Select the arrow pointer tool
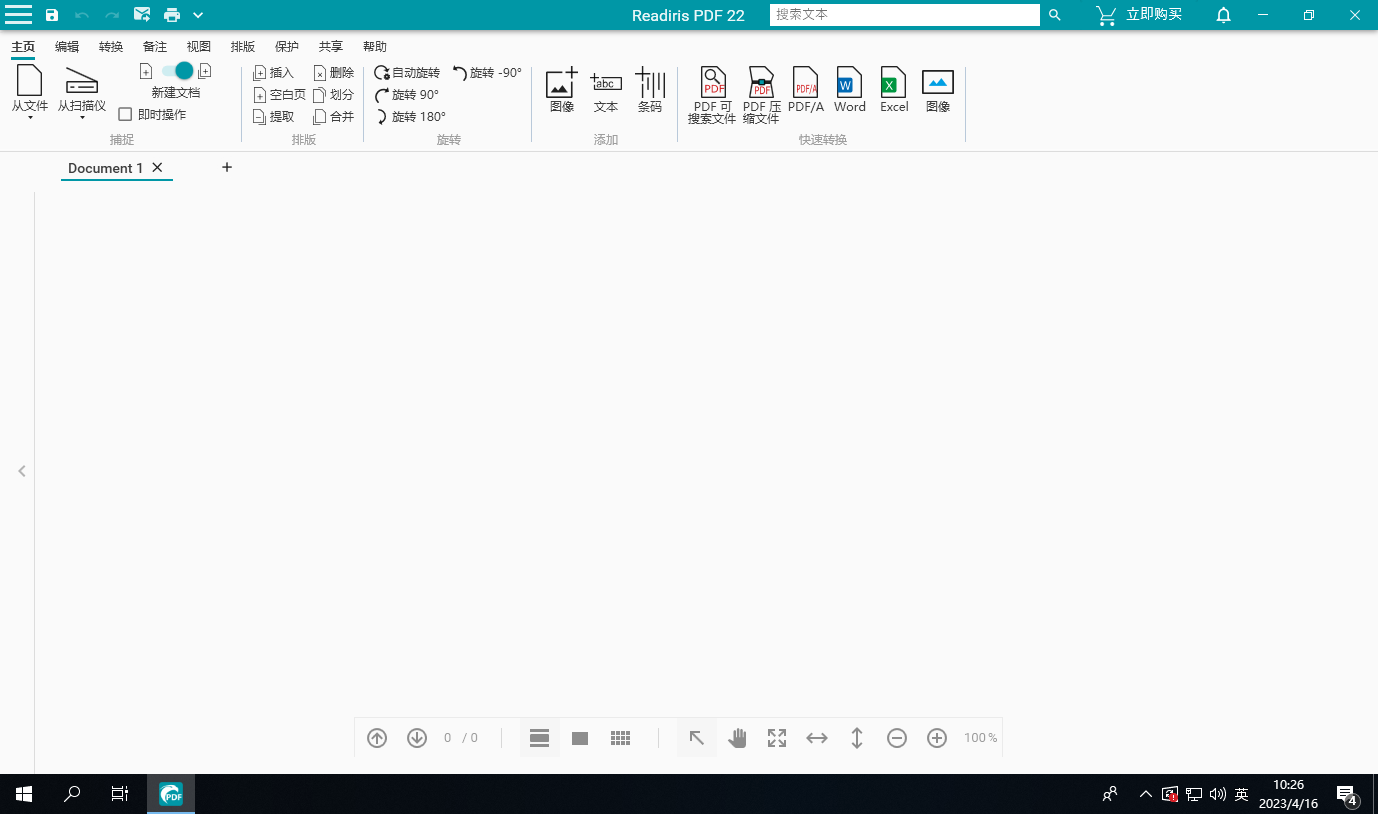Screen dimensions: 1378x814 697,738
